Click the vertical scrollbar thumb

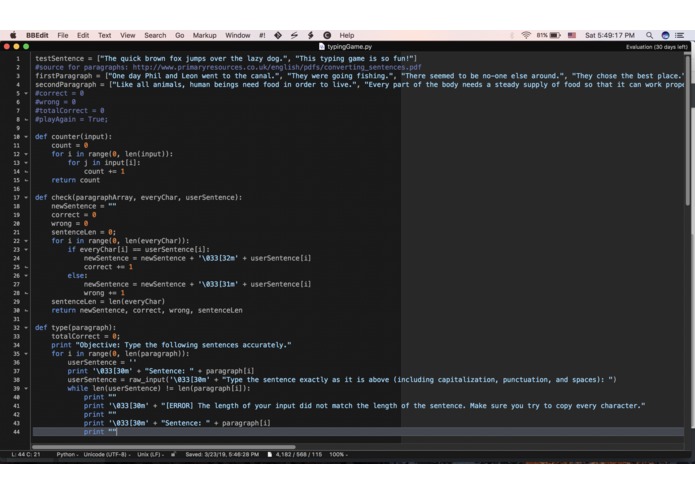(689, 128)
